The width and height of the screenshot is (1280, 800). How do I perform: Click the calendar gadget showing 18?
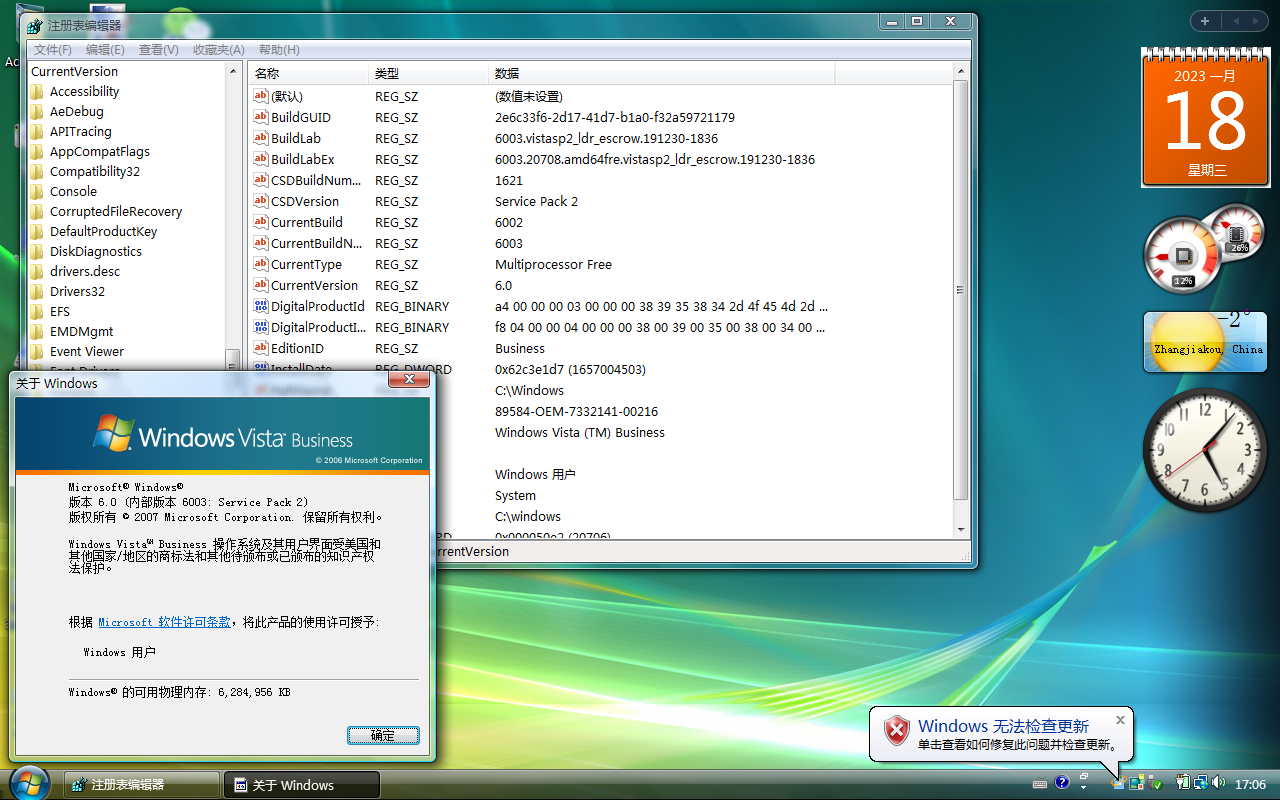point(1205,118)
